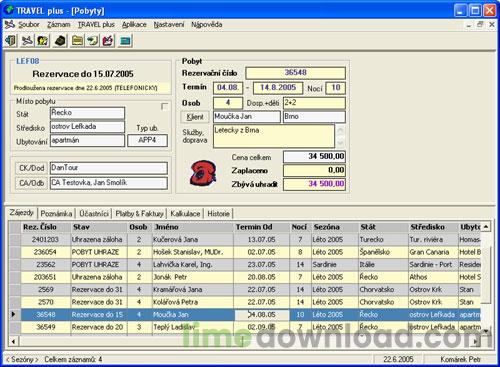Image resolution: width=500 pixels, height=367 pixels.
Task: Click the Ubytování field apartmán
Action: tap(87, 140)
